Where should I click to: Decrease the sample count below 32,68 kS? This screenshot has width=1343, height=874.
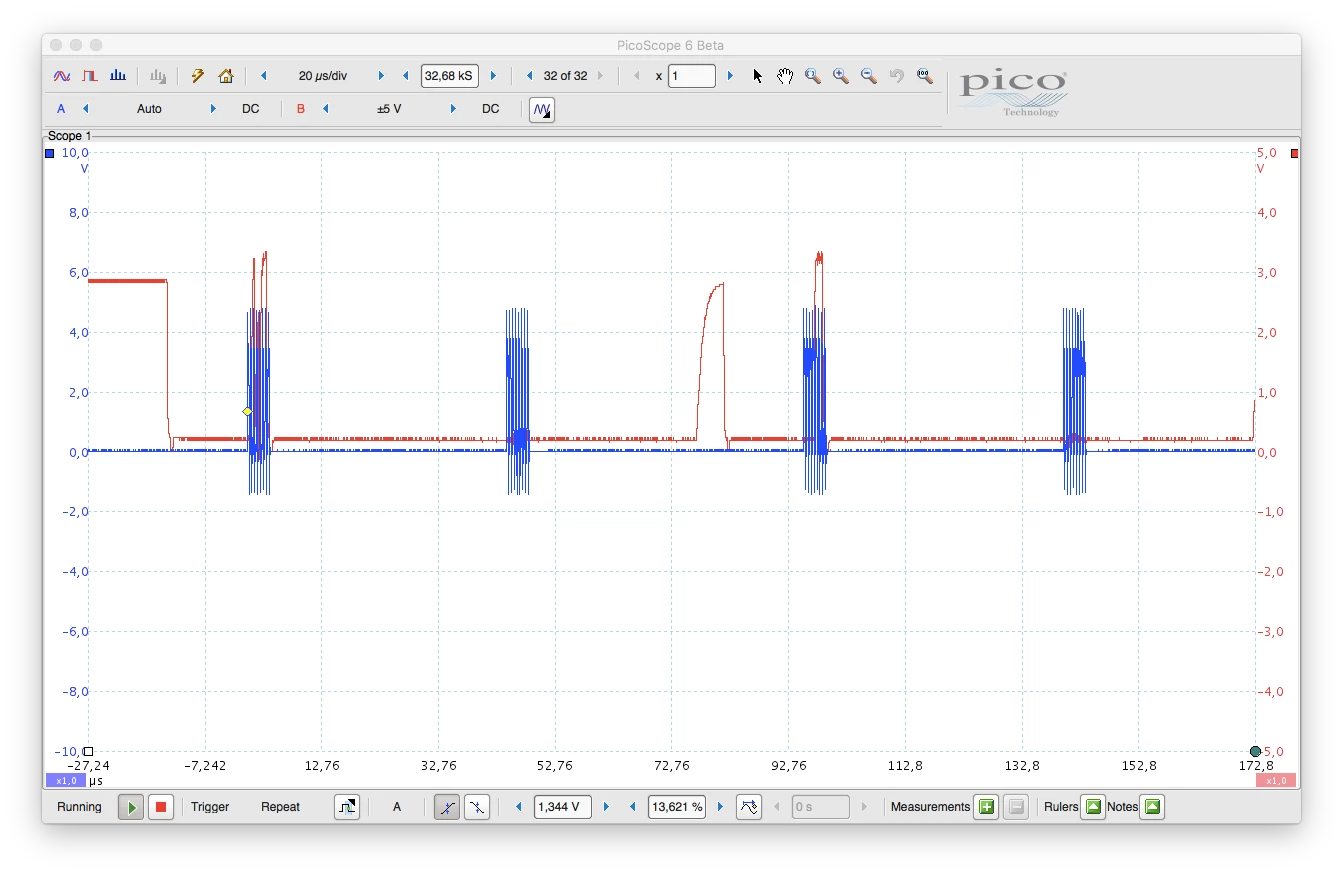tap(406, 76)
